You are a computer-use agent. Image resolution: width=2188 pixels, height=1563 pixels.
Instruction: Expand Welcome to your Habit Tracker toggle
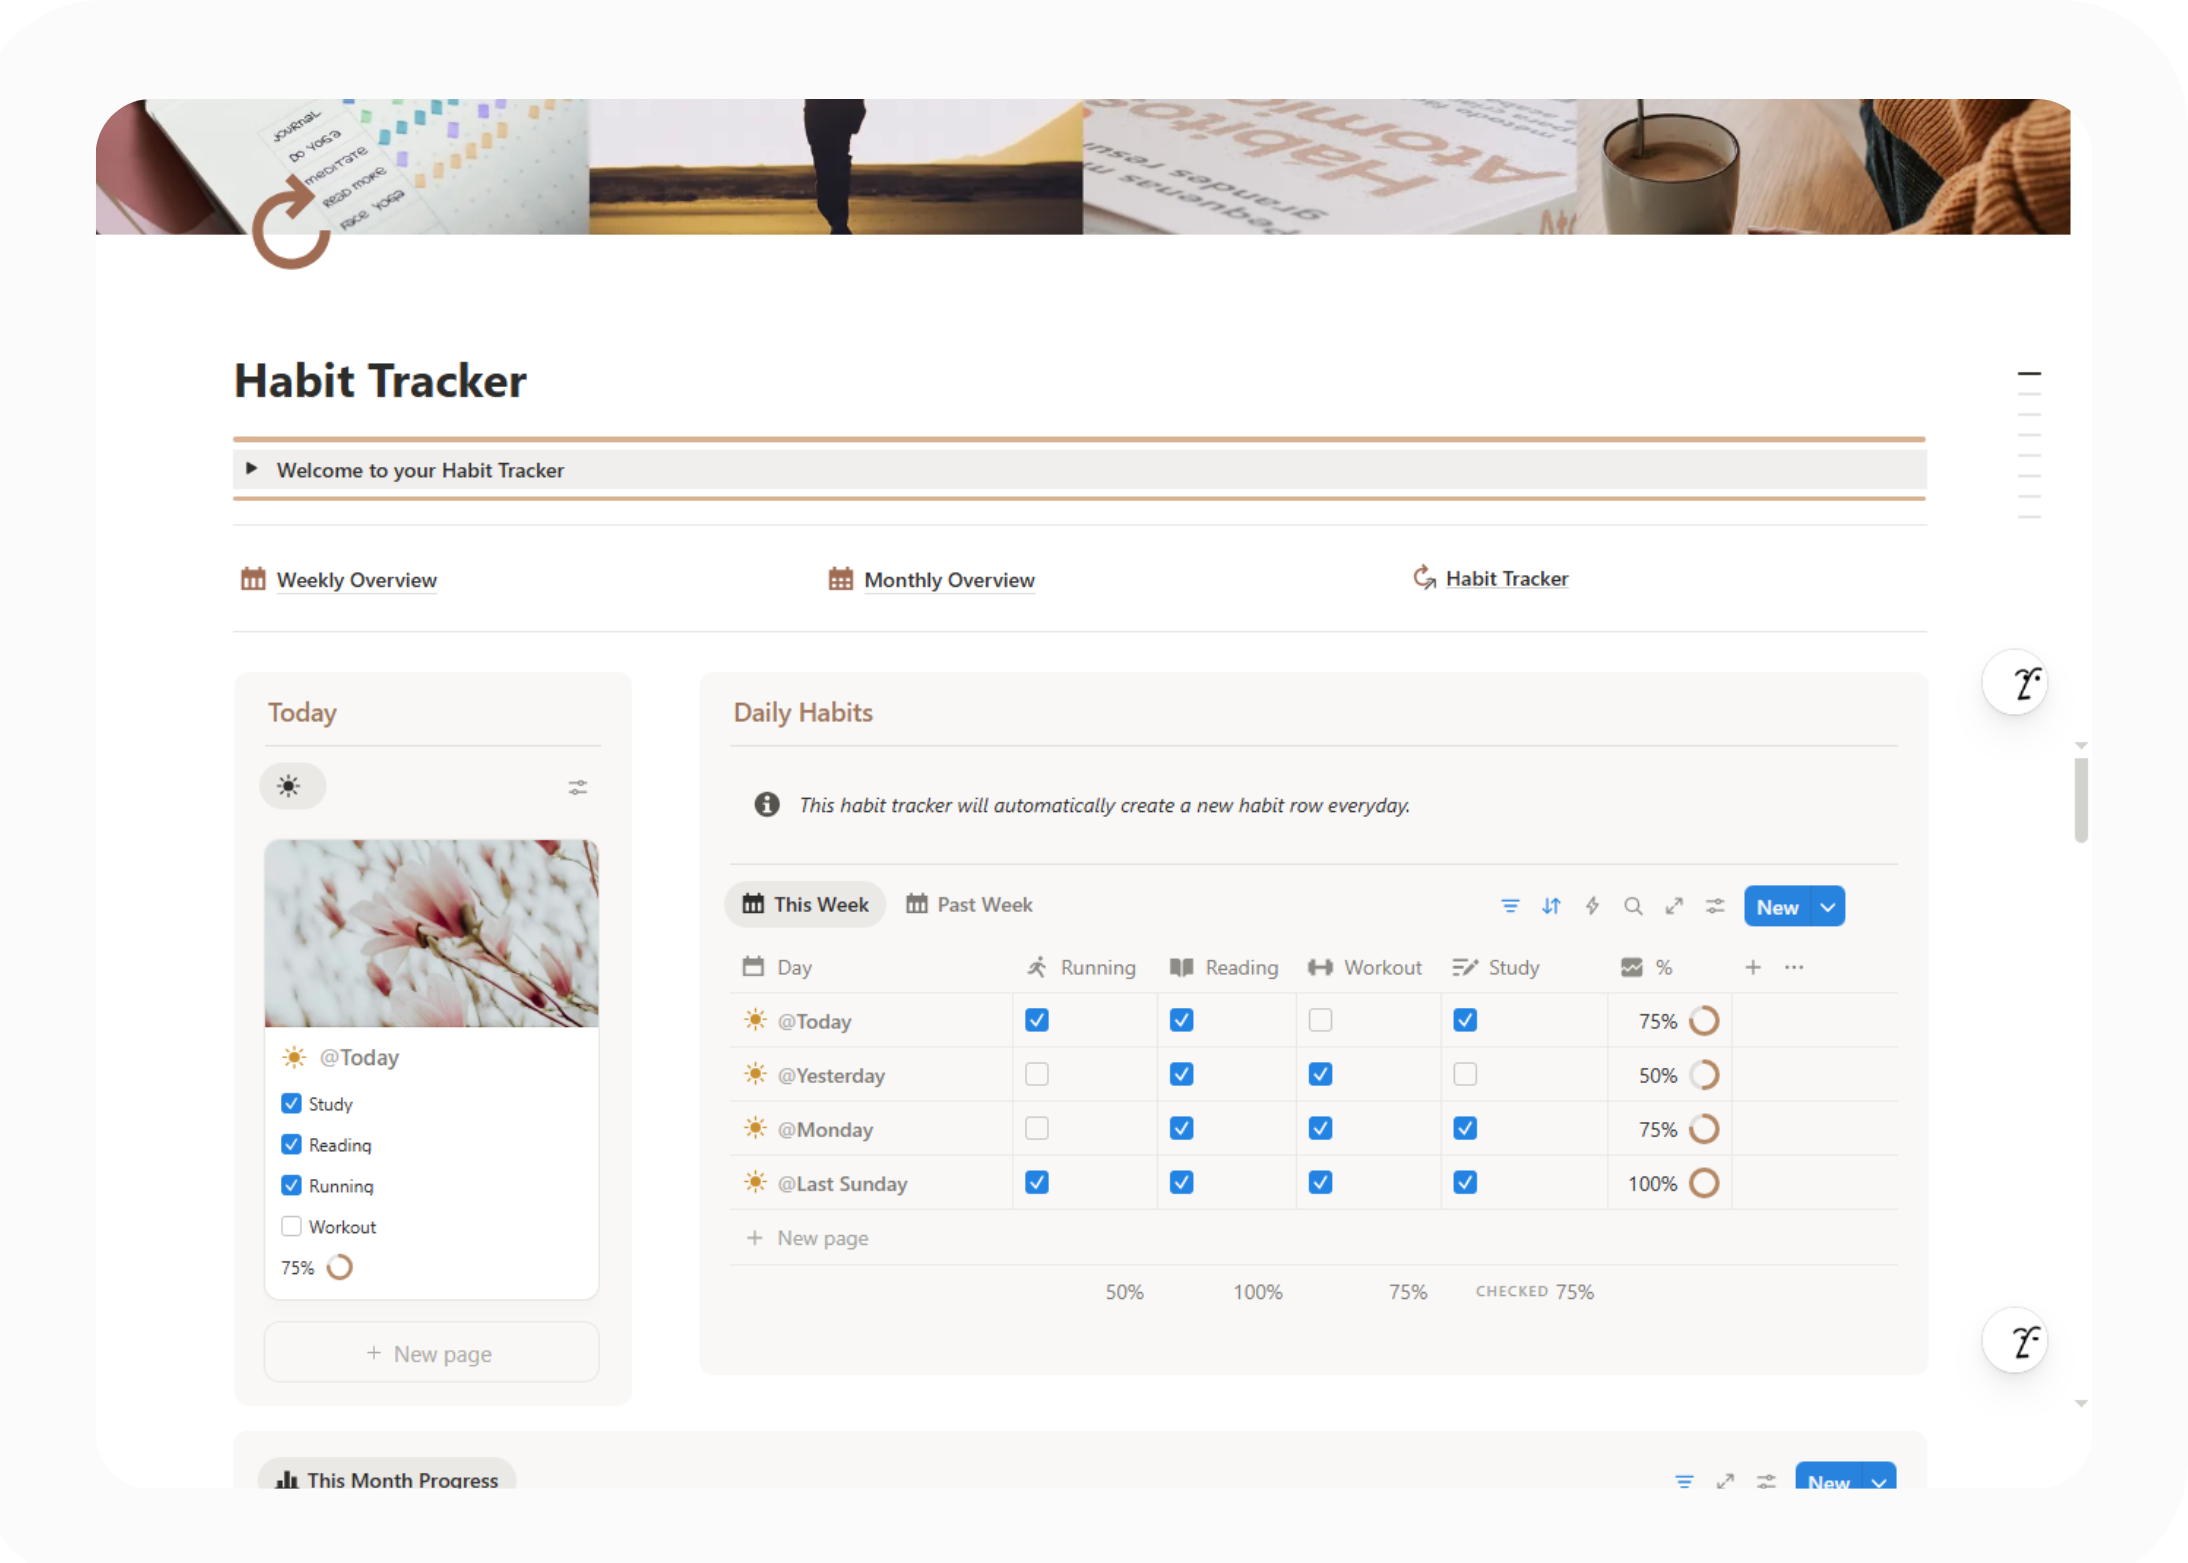click(x=252, y=469)
